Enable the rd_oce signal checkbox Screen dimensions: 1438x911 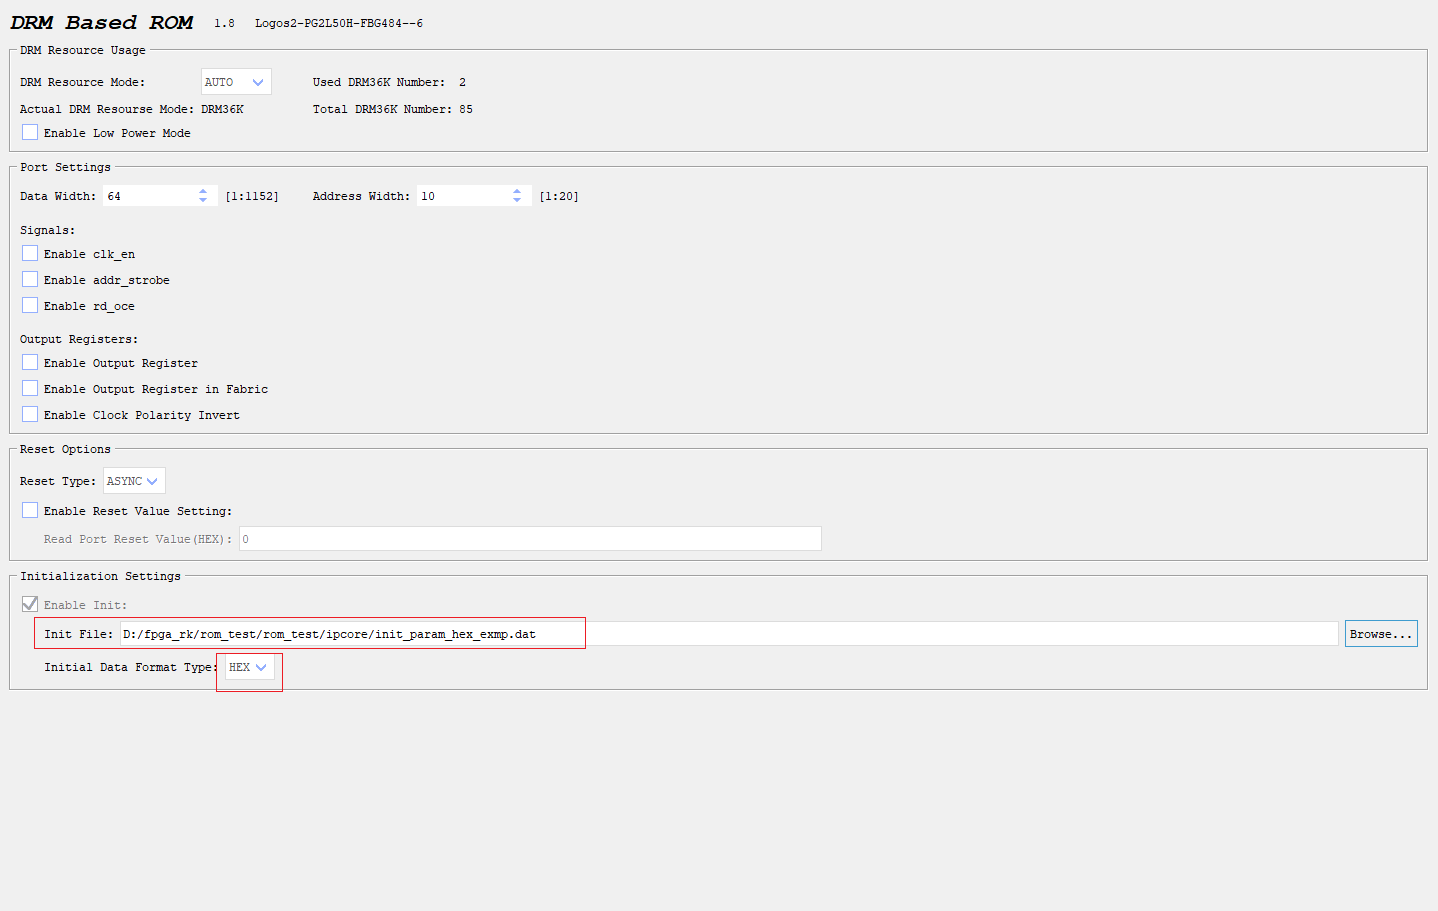[29, 304]
